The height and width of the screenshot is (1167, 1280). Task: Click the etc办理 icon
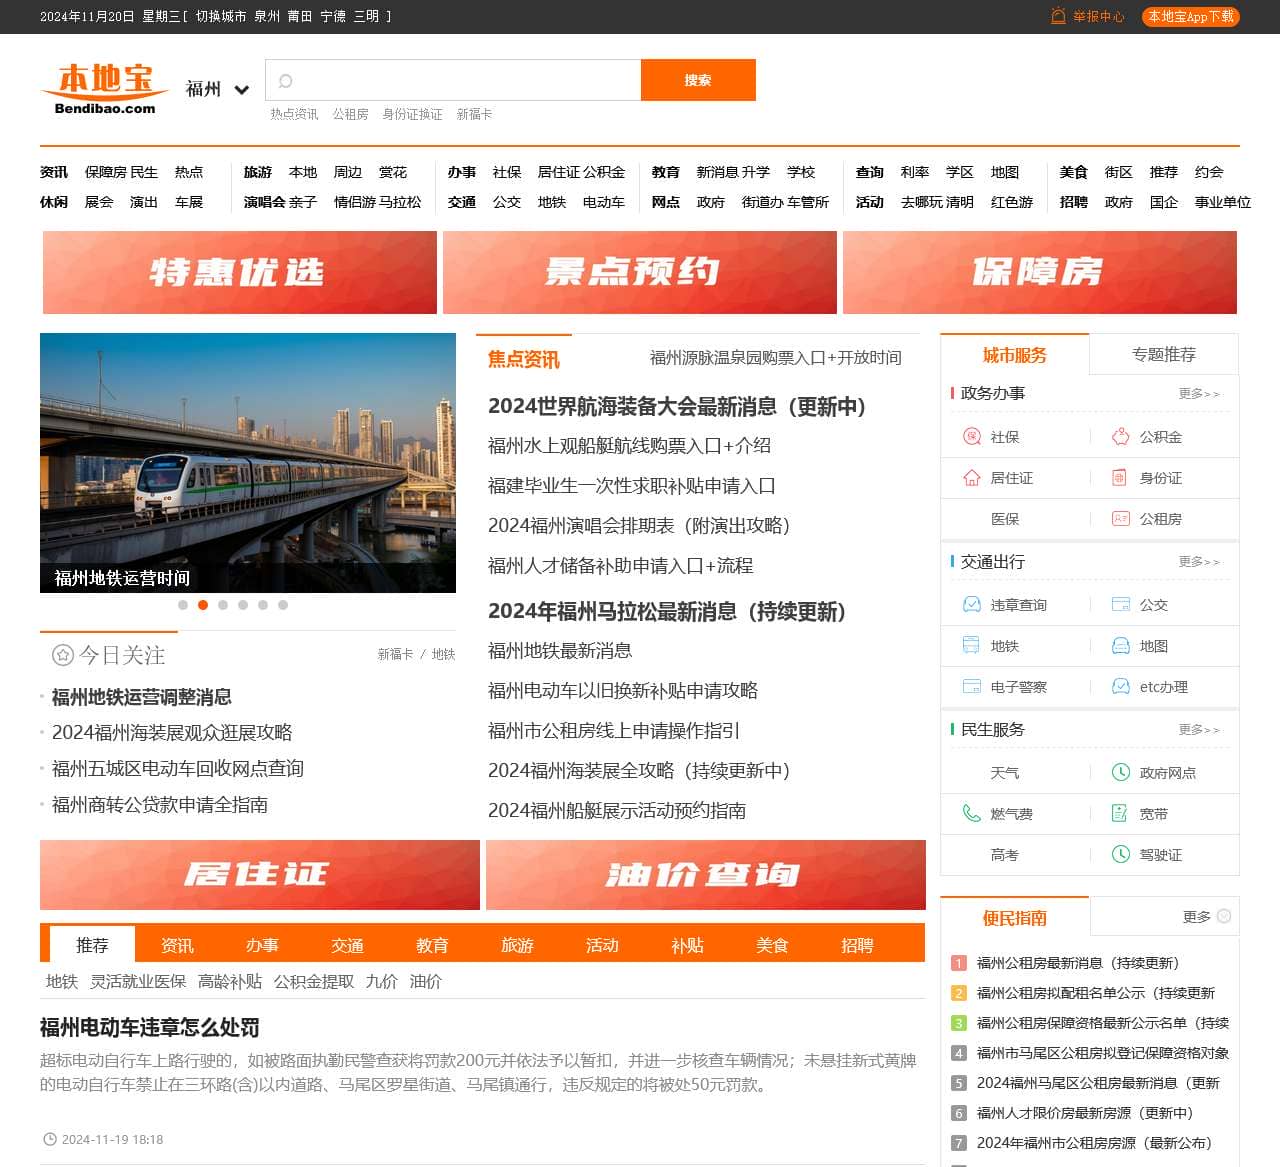point(1120,686)
